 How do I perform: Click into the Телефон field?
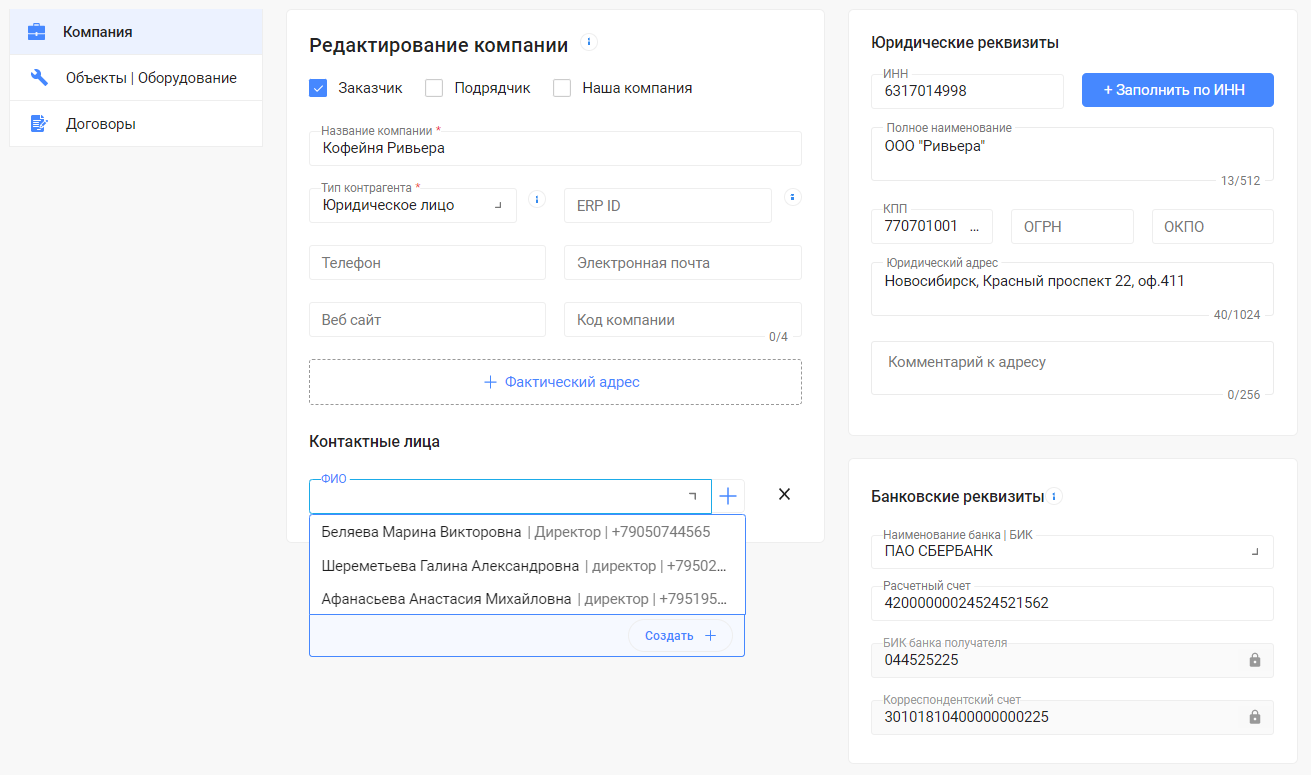point(427,262)
